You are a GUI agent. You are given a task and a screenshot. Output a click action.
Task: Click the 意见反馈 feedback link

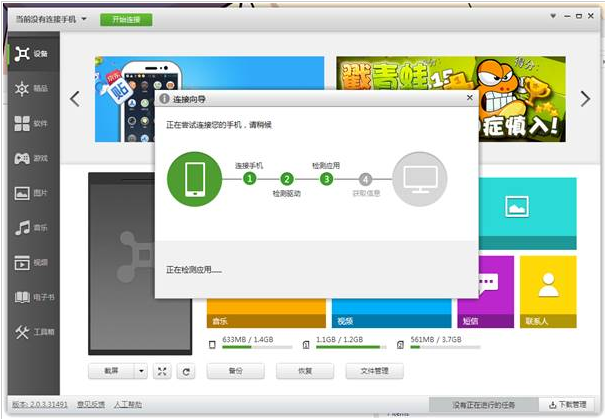[x=89, y=404]
